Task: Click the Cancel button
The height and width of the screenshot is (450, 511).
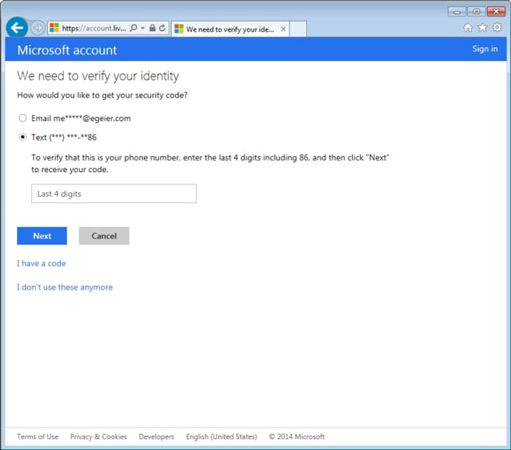Action: pyautogui.click(x=104, y=236)
